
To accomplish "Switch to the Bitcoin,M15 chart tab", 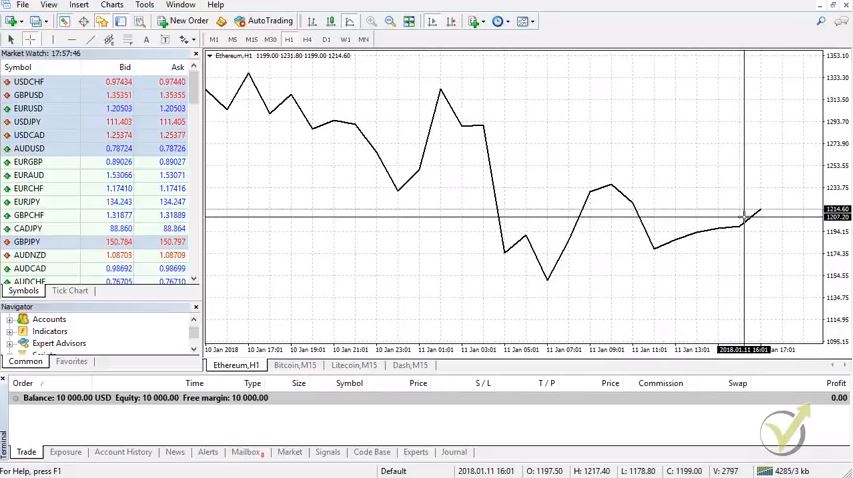I will [295, 365].
